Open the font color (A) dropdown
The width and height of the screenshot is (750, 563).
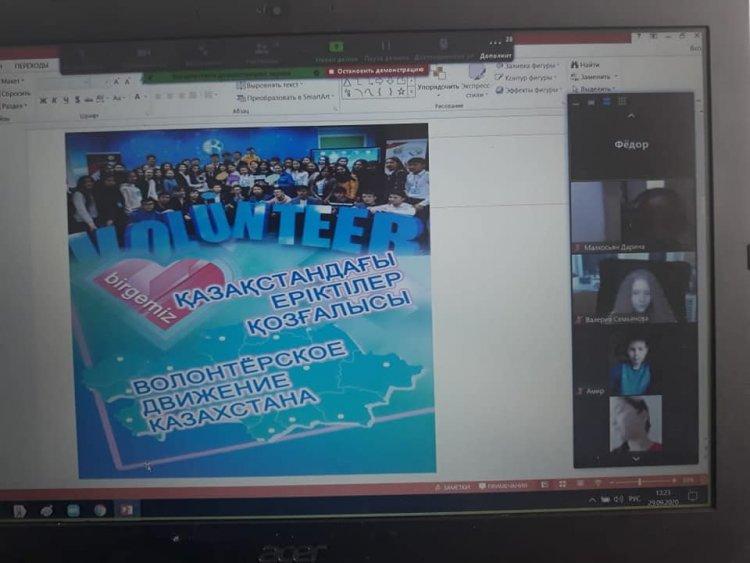[x=139, y=98]
